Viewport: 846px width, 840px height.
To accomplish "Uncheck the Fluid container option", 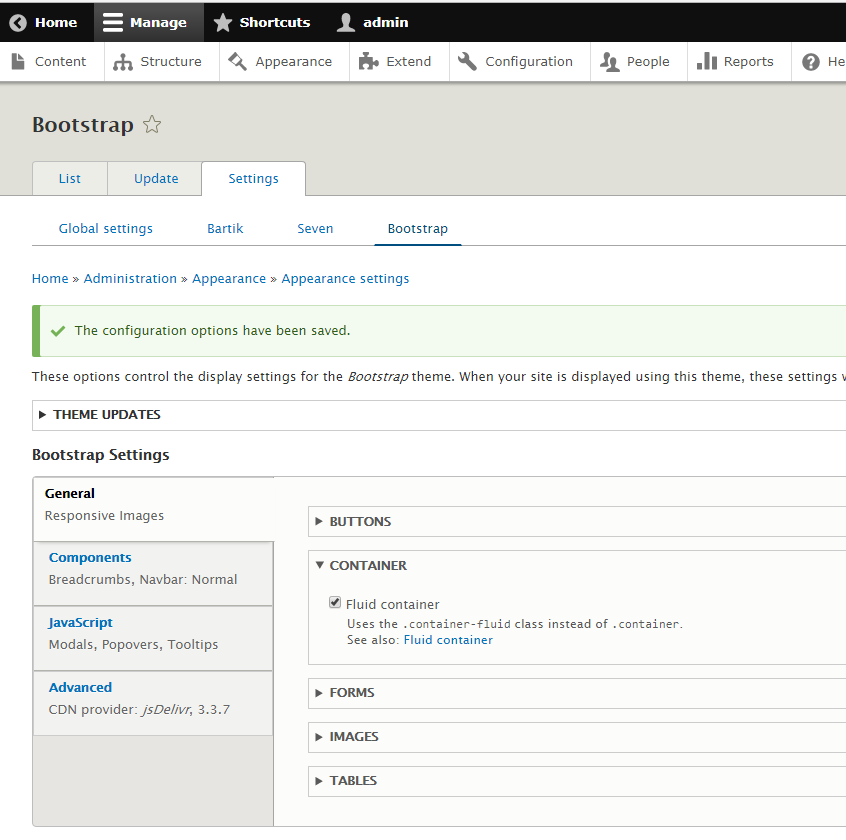I will click(x=335, y=601).
